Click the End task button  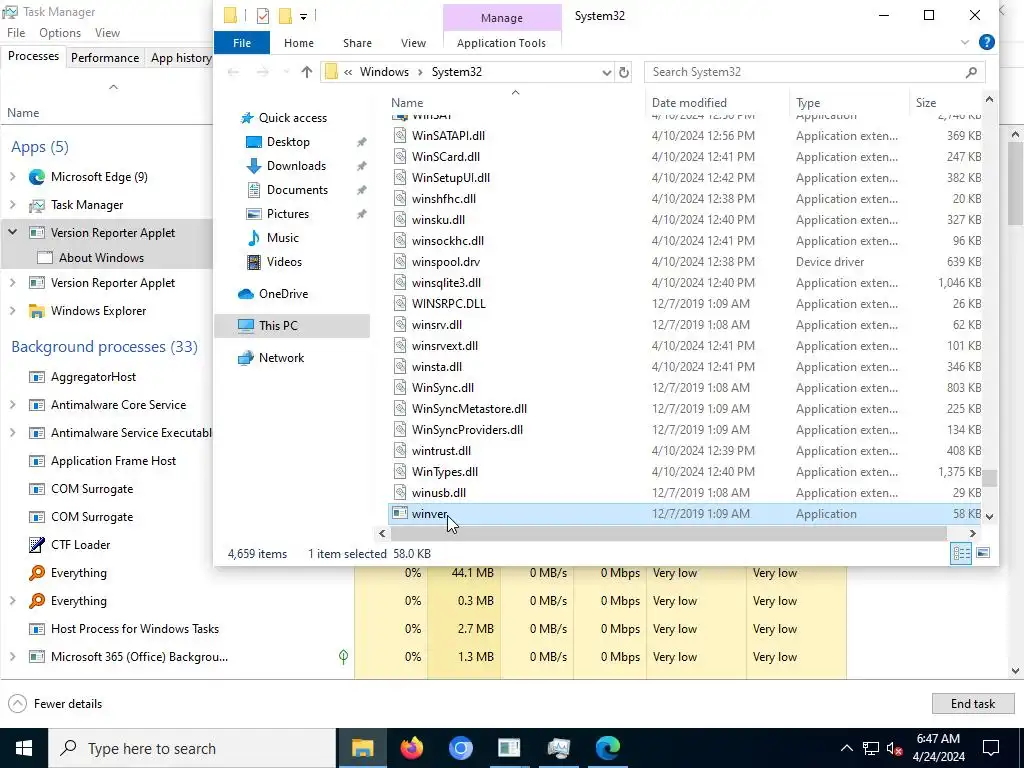click(972, 703)
